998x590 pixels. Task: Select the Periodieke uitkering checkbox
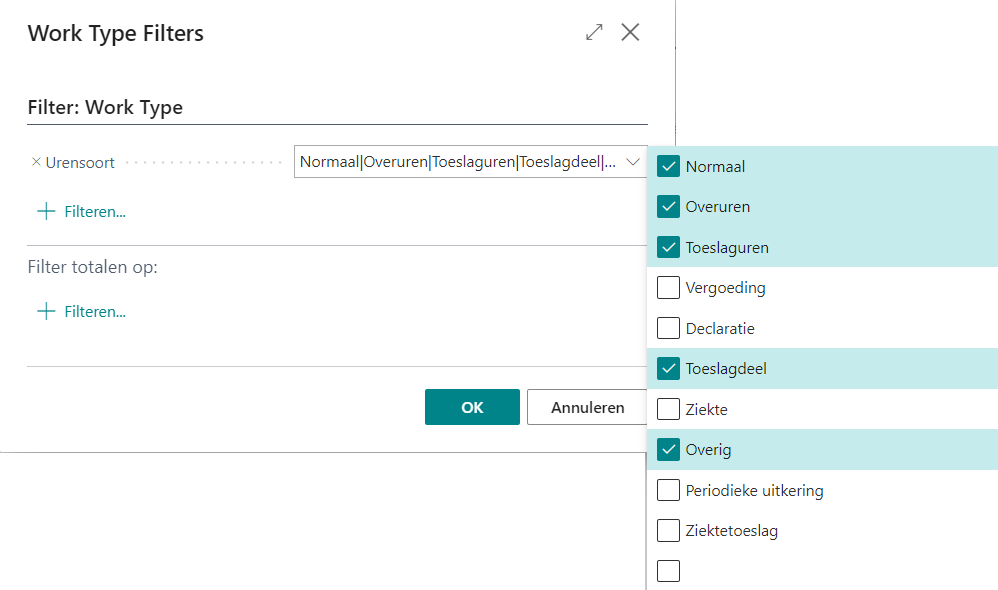(x=668, y=490)
